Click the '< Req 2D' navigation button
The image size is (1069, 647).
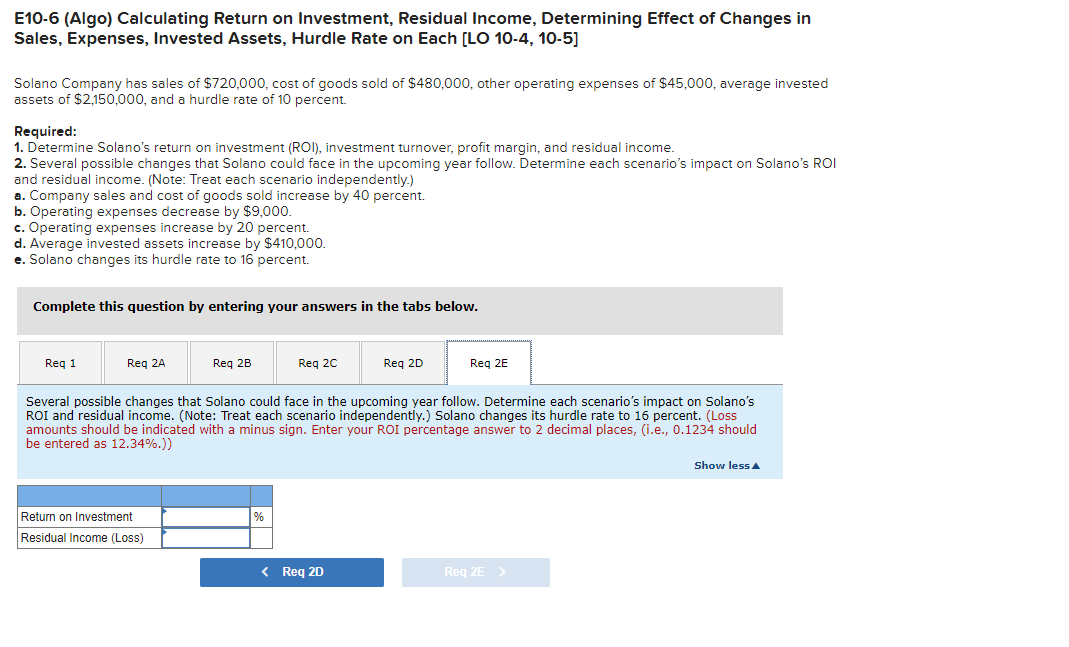pos(291,571)
